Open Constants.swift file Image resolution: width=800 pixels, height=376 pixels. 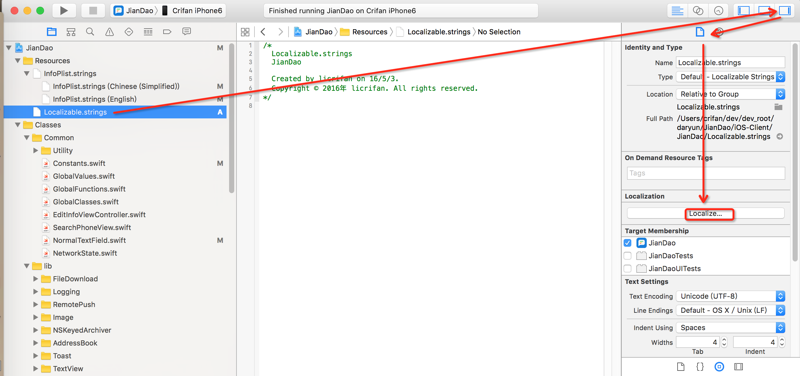click(x=79, y=163)
